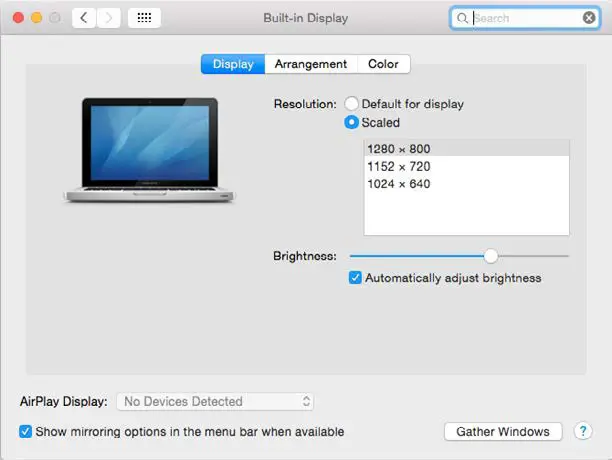The image size is (612, 460).
Task: Clear the search field with the X icon
Action: 589,18
